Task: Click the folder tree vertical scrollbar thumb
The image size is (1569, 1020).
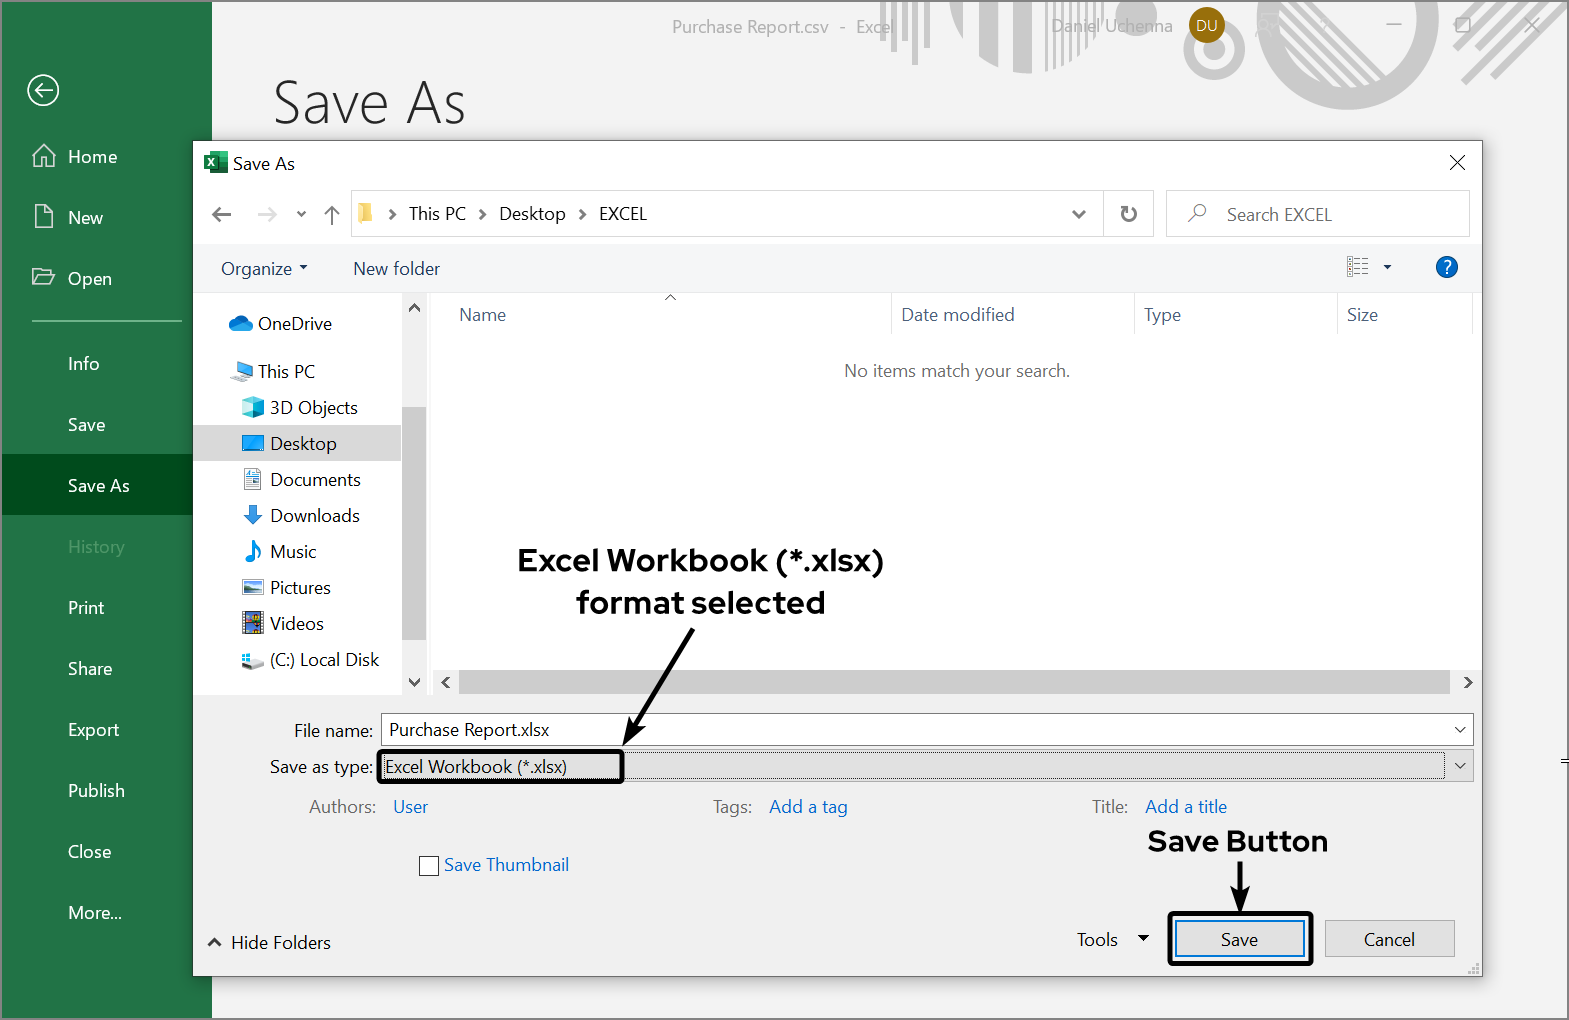Action: tap(413, 523)
